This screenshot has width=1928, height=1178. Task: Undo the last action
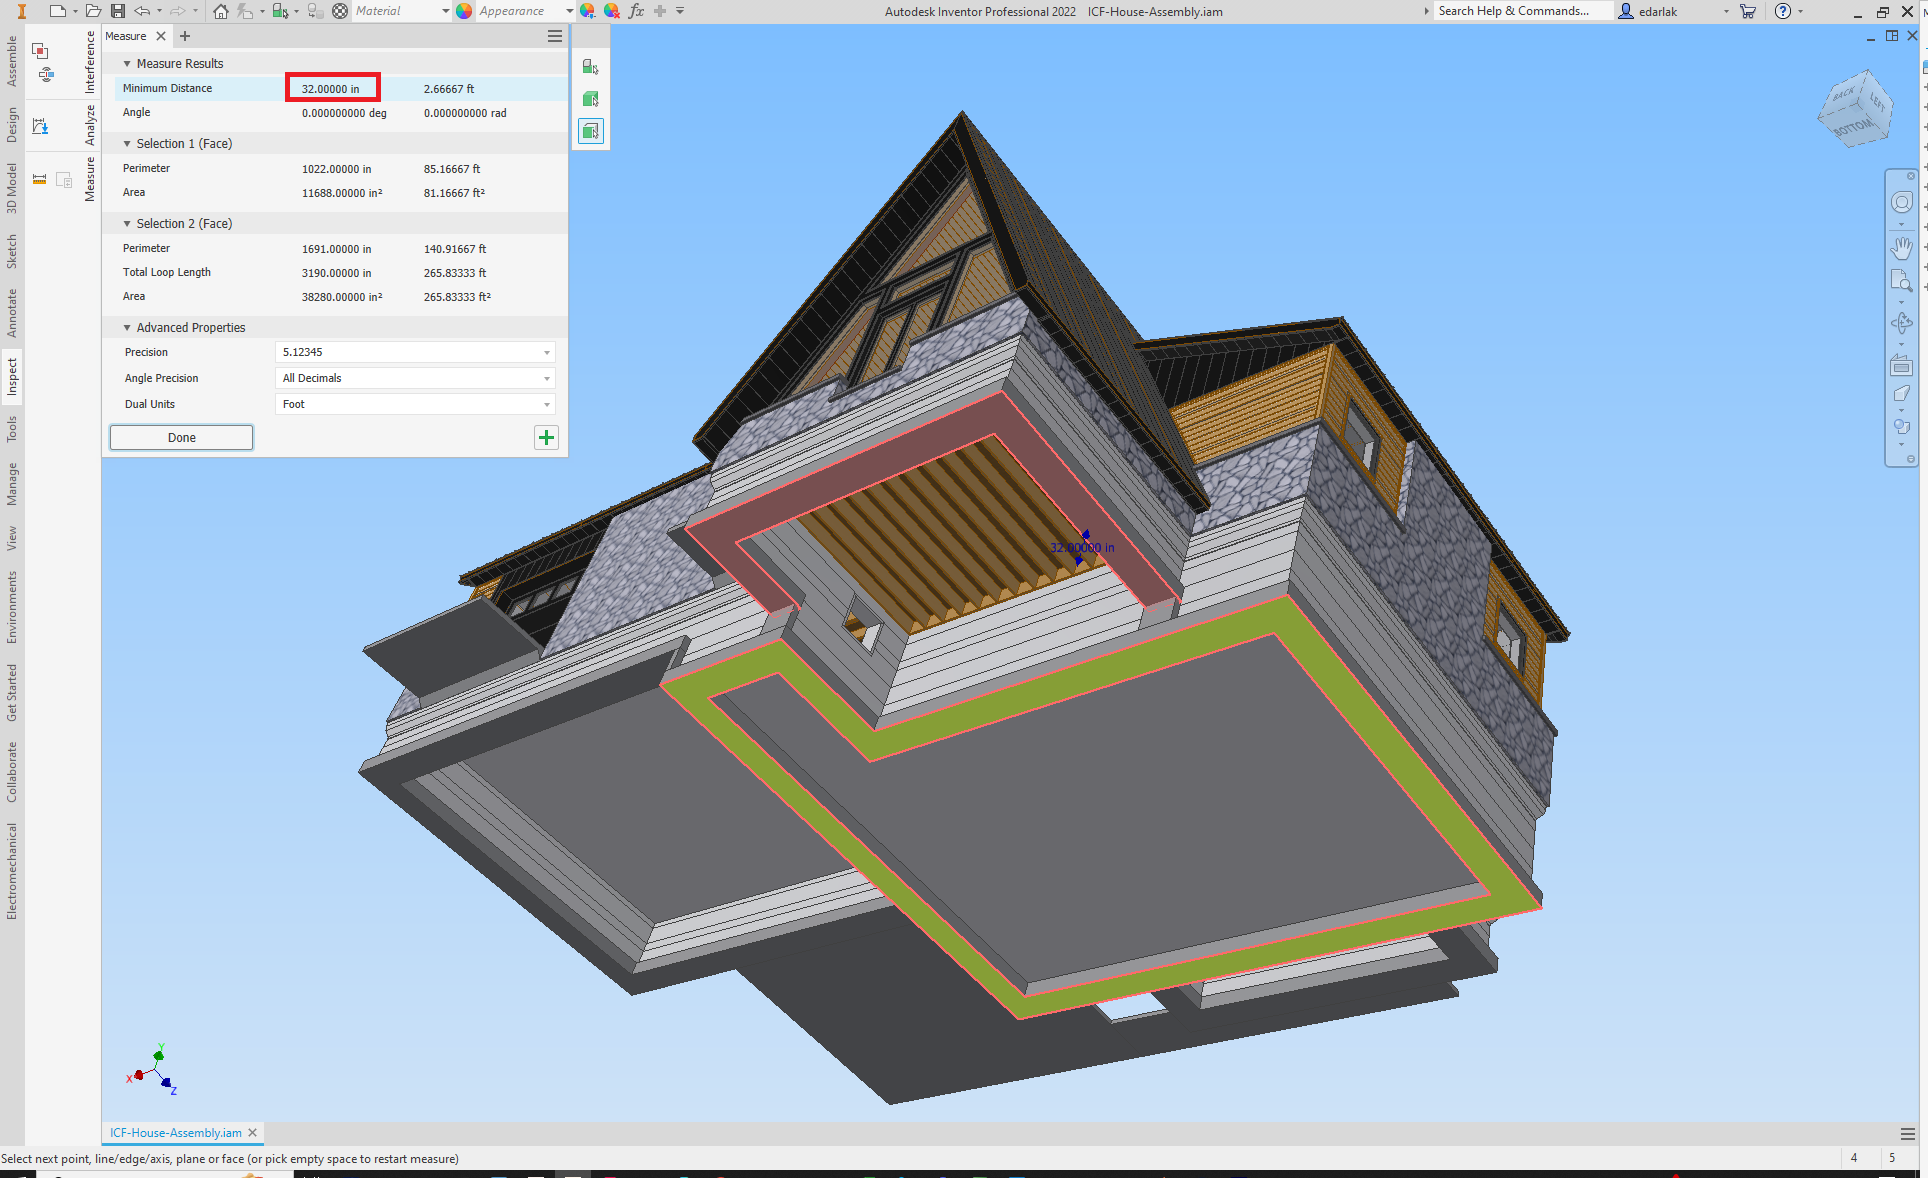(x=142, y=11)
